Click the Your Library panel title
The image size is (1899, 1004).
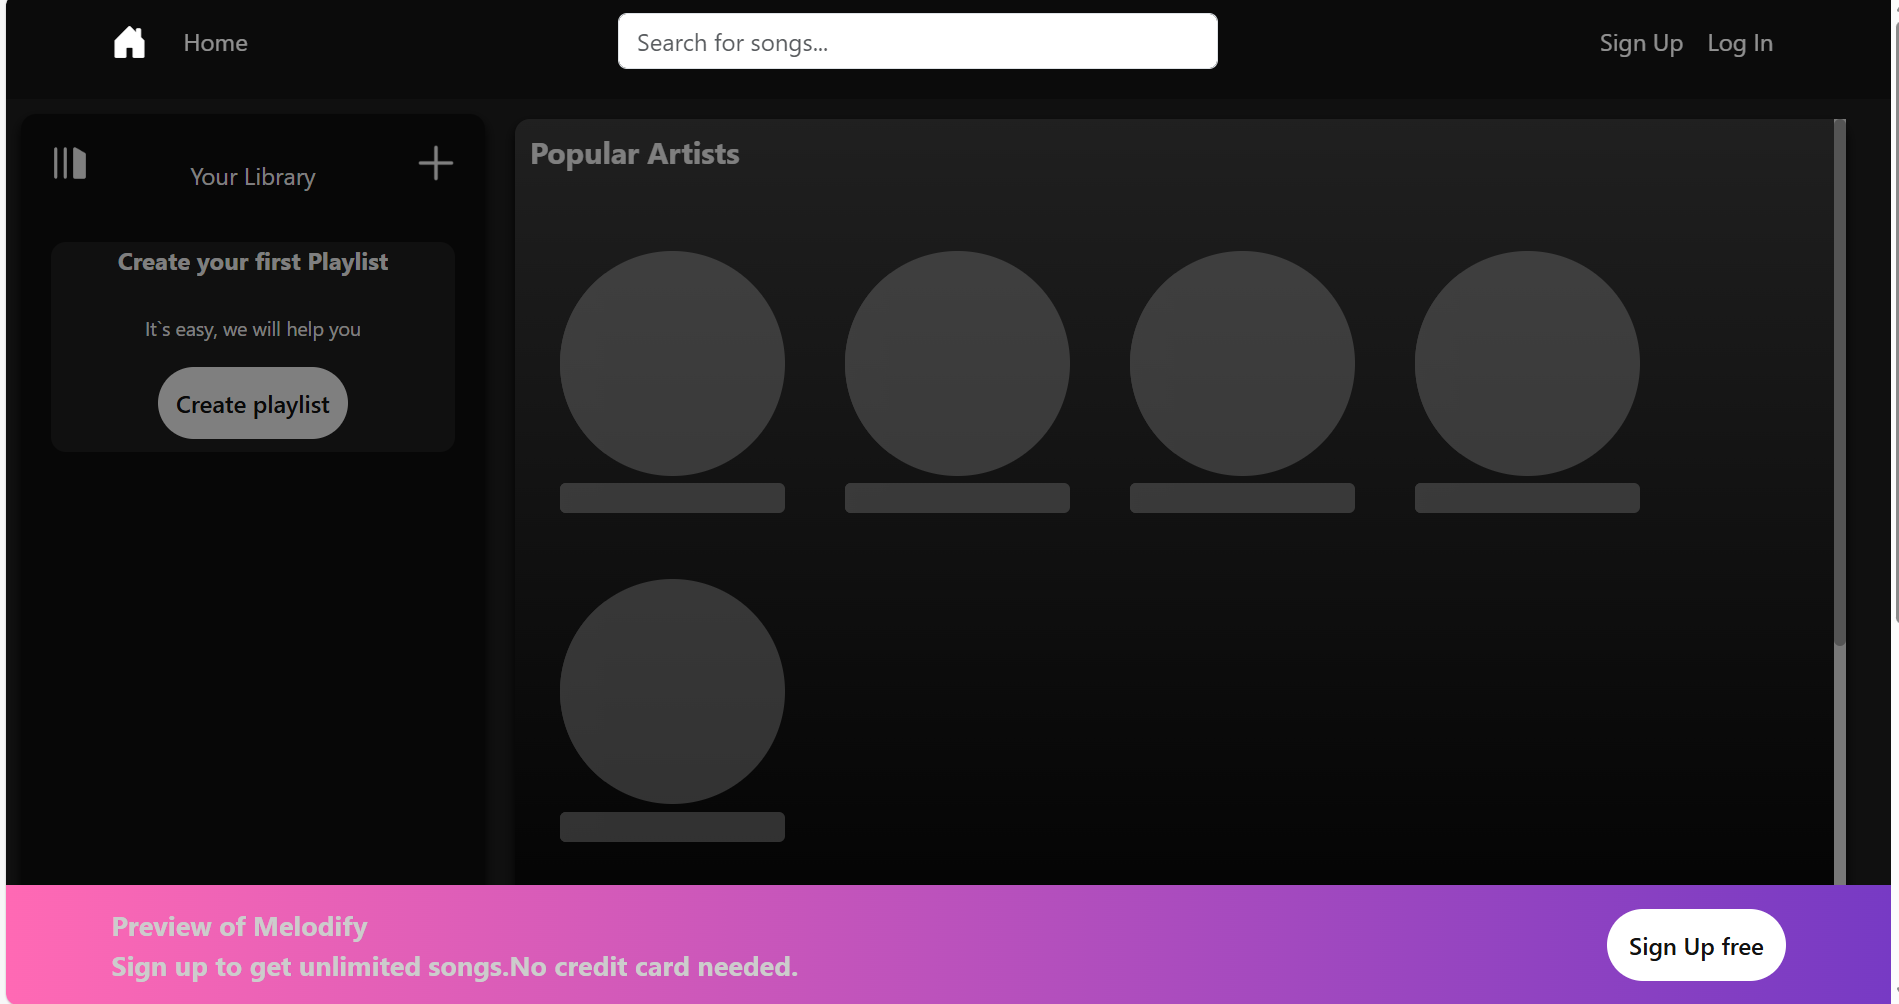pyautogui.click(x=252, y=176)
